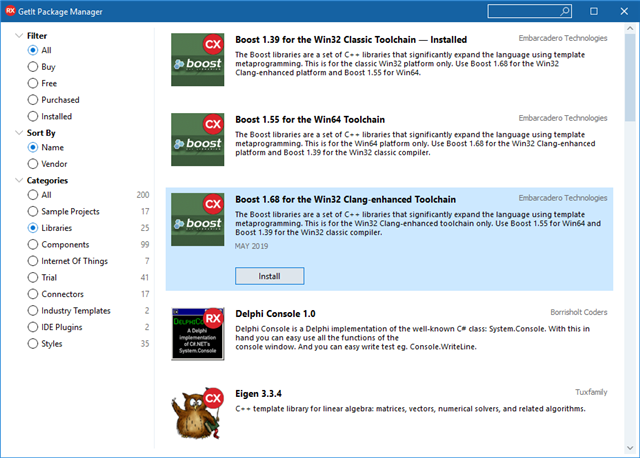Click the Eigen 3.3.4 title

[x=258, y=394]
